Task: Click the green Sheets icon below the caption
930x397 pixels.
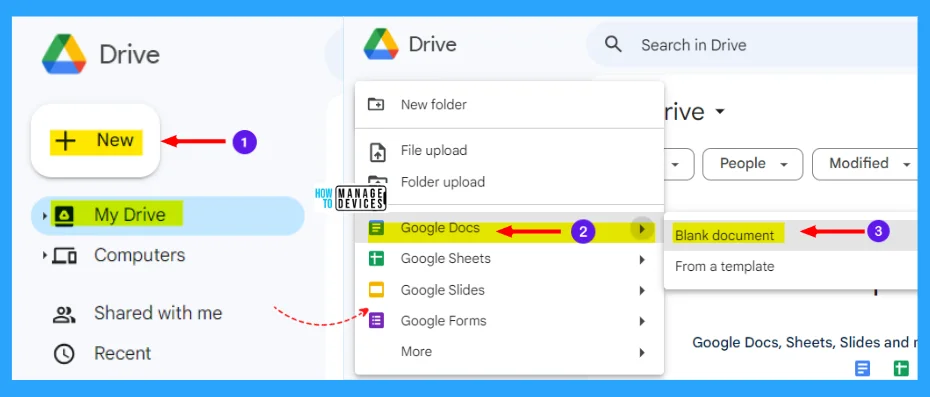Action: pos(902,369)
